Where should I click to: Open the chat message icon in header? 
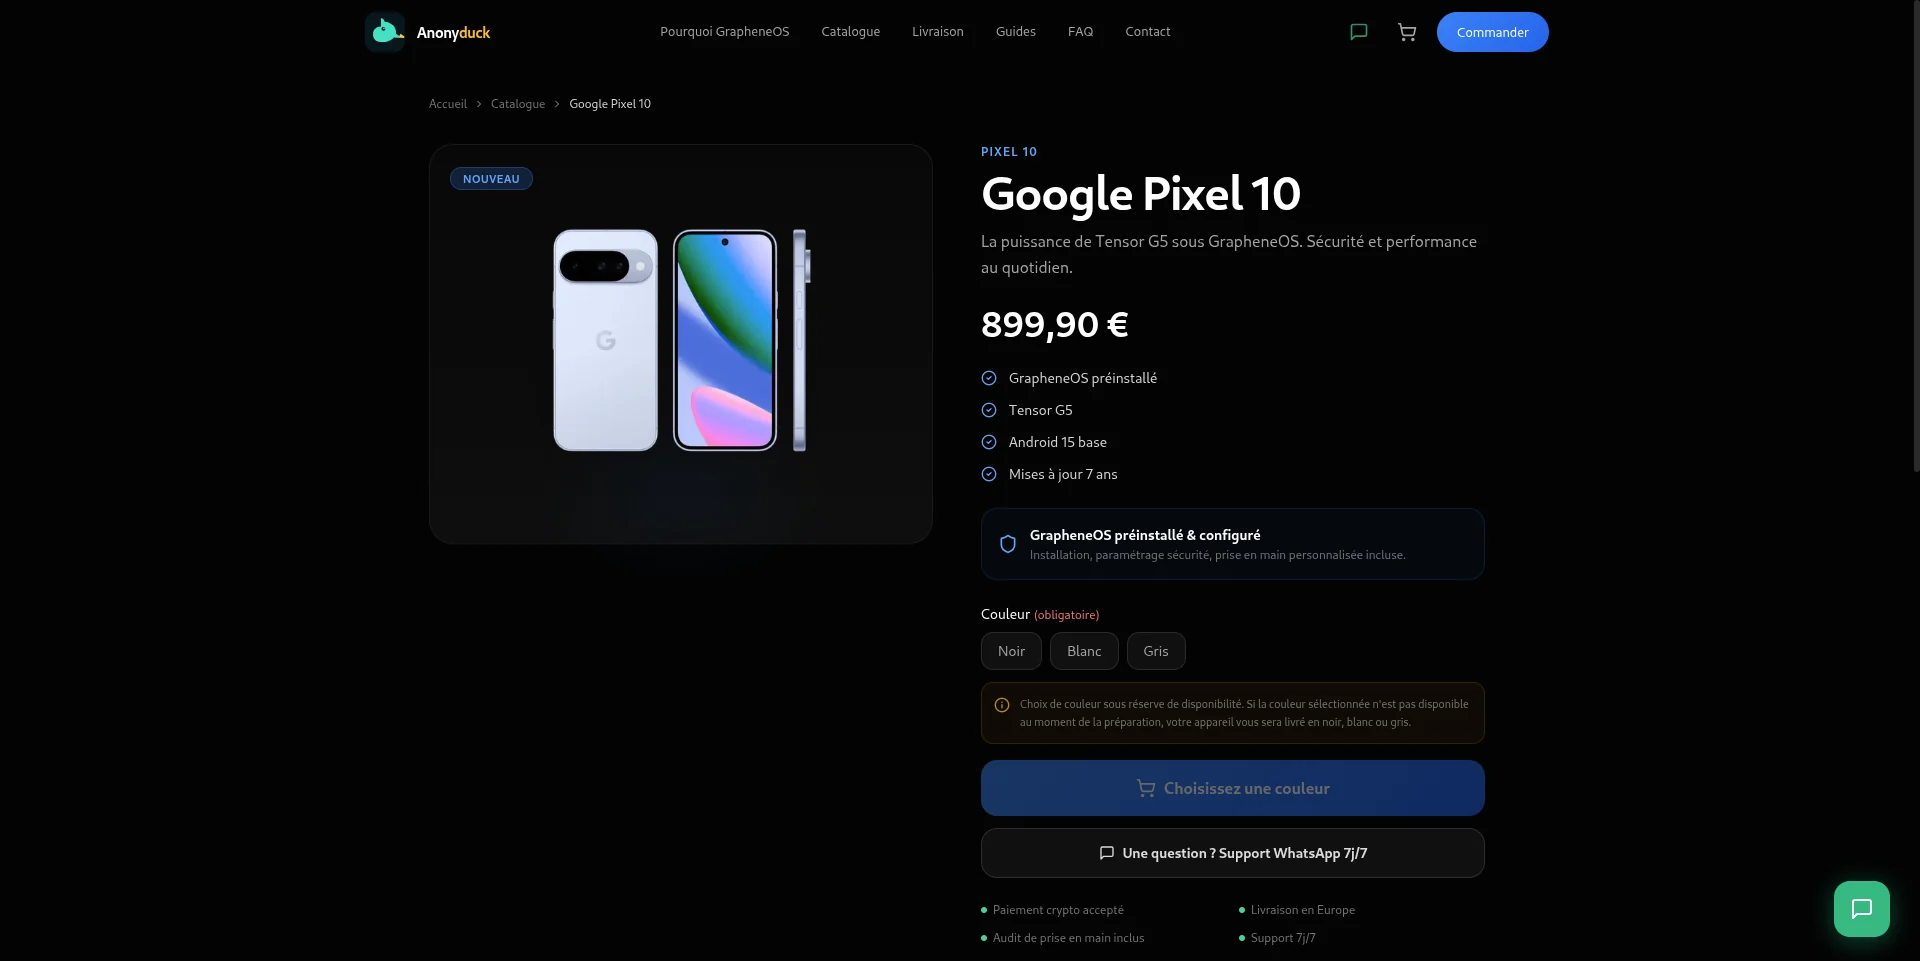(1359, 32)
